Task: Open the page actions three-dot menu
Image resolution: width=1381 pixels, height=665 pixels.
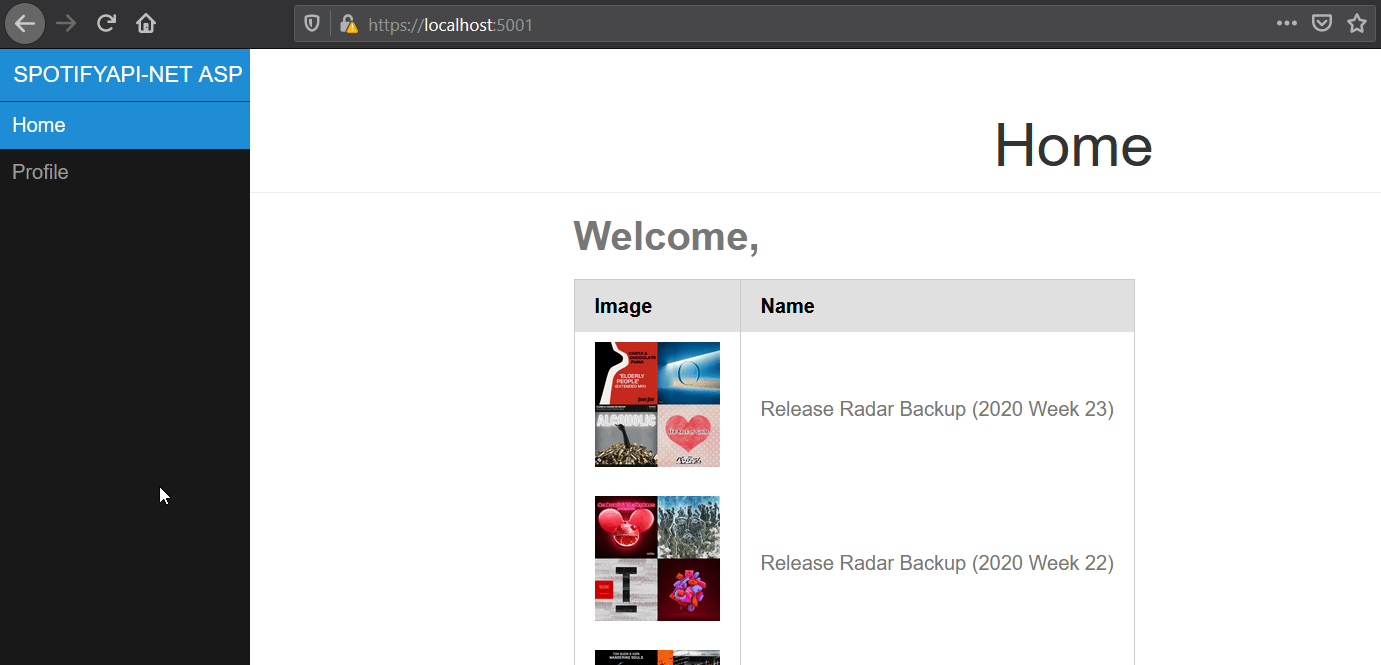Action: tap(1287, 24)
